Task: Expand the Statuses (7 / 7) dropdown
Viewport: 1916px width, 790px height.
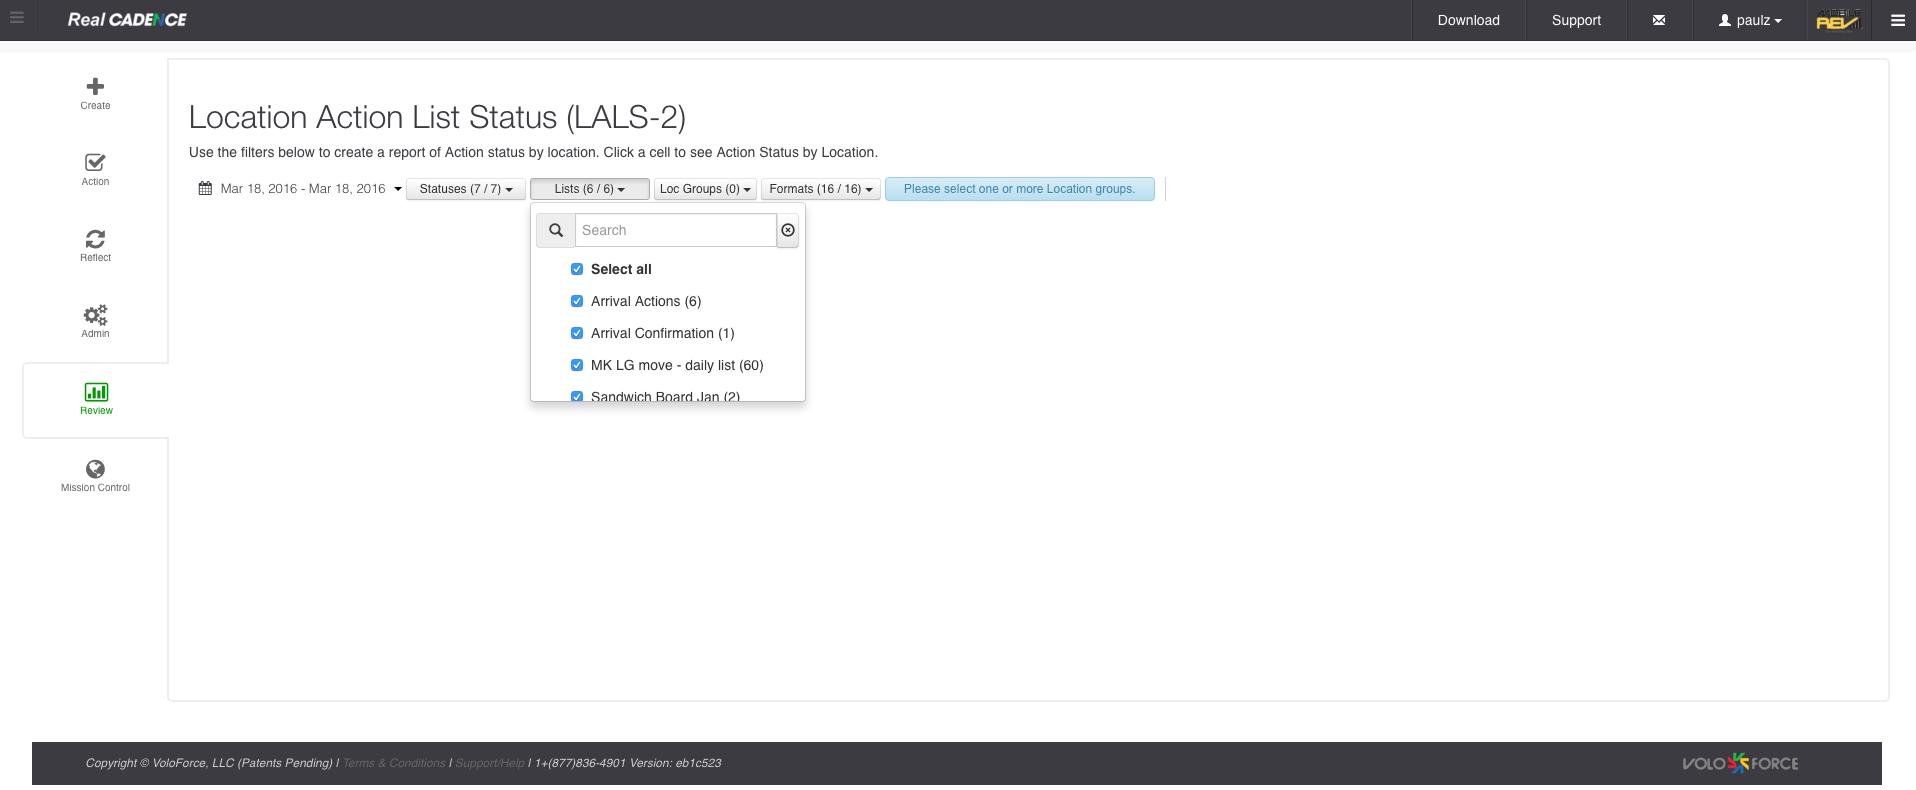Action: coord(465,189)
